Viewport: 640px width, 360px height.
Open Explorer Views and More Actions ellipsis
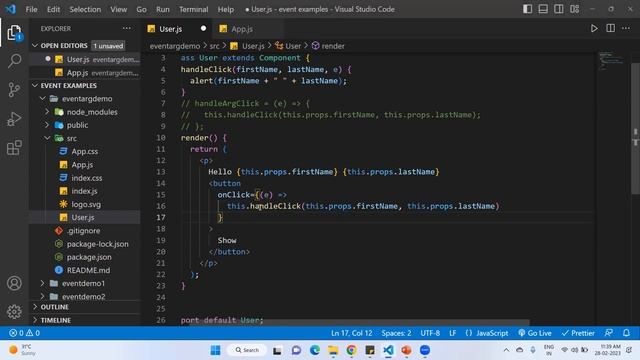pos(127,29)
